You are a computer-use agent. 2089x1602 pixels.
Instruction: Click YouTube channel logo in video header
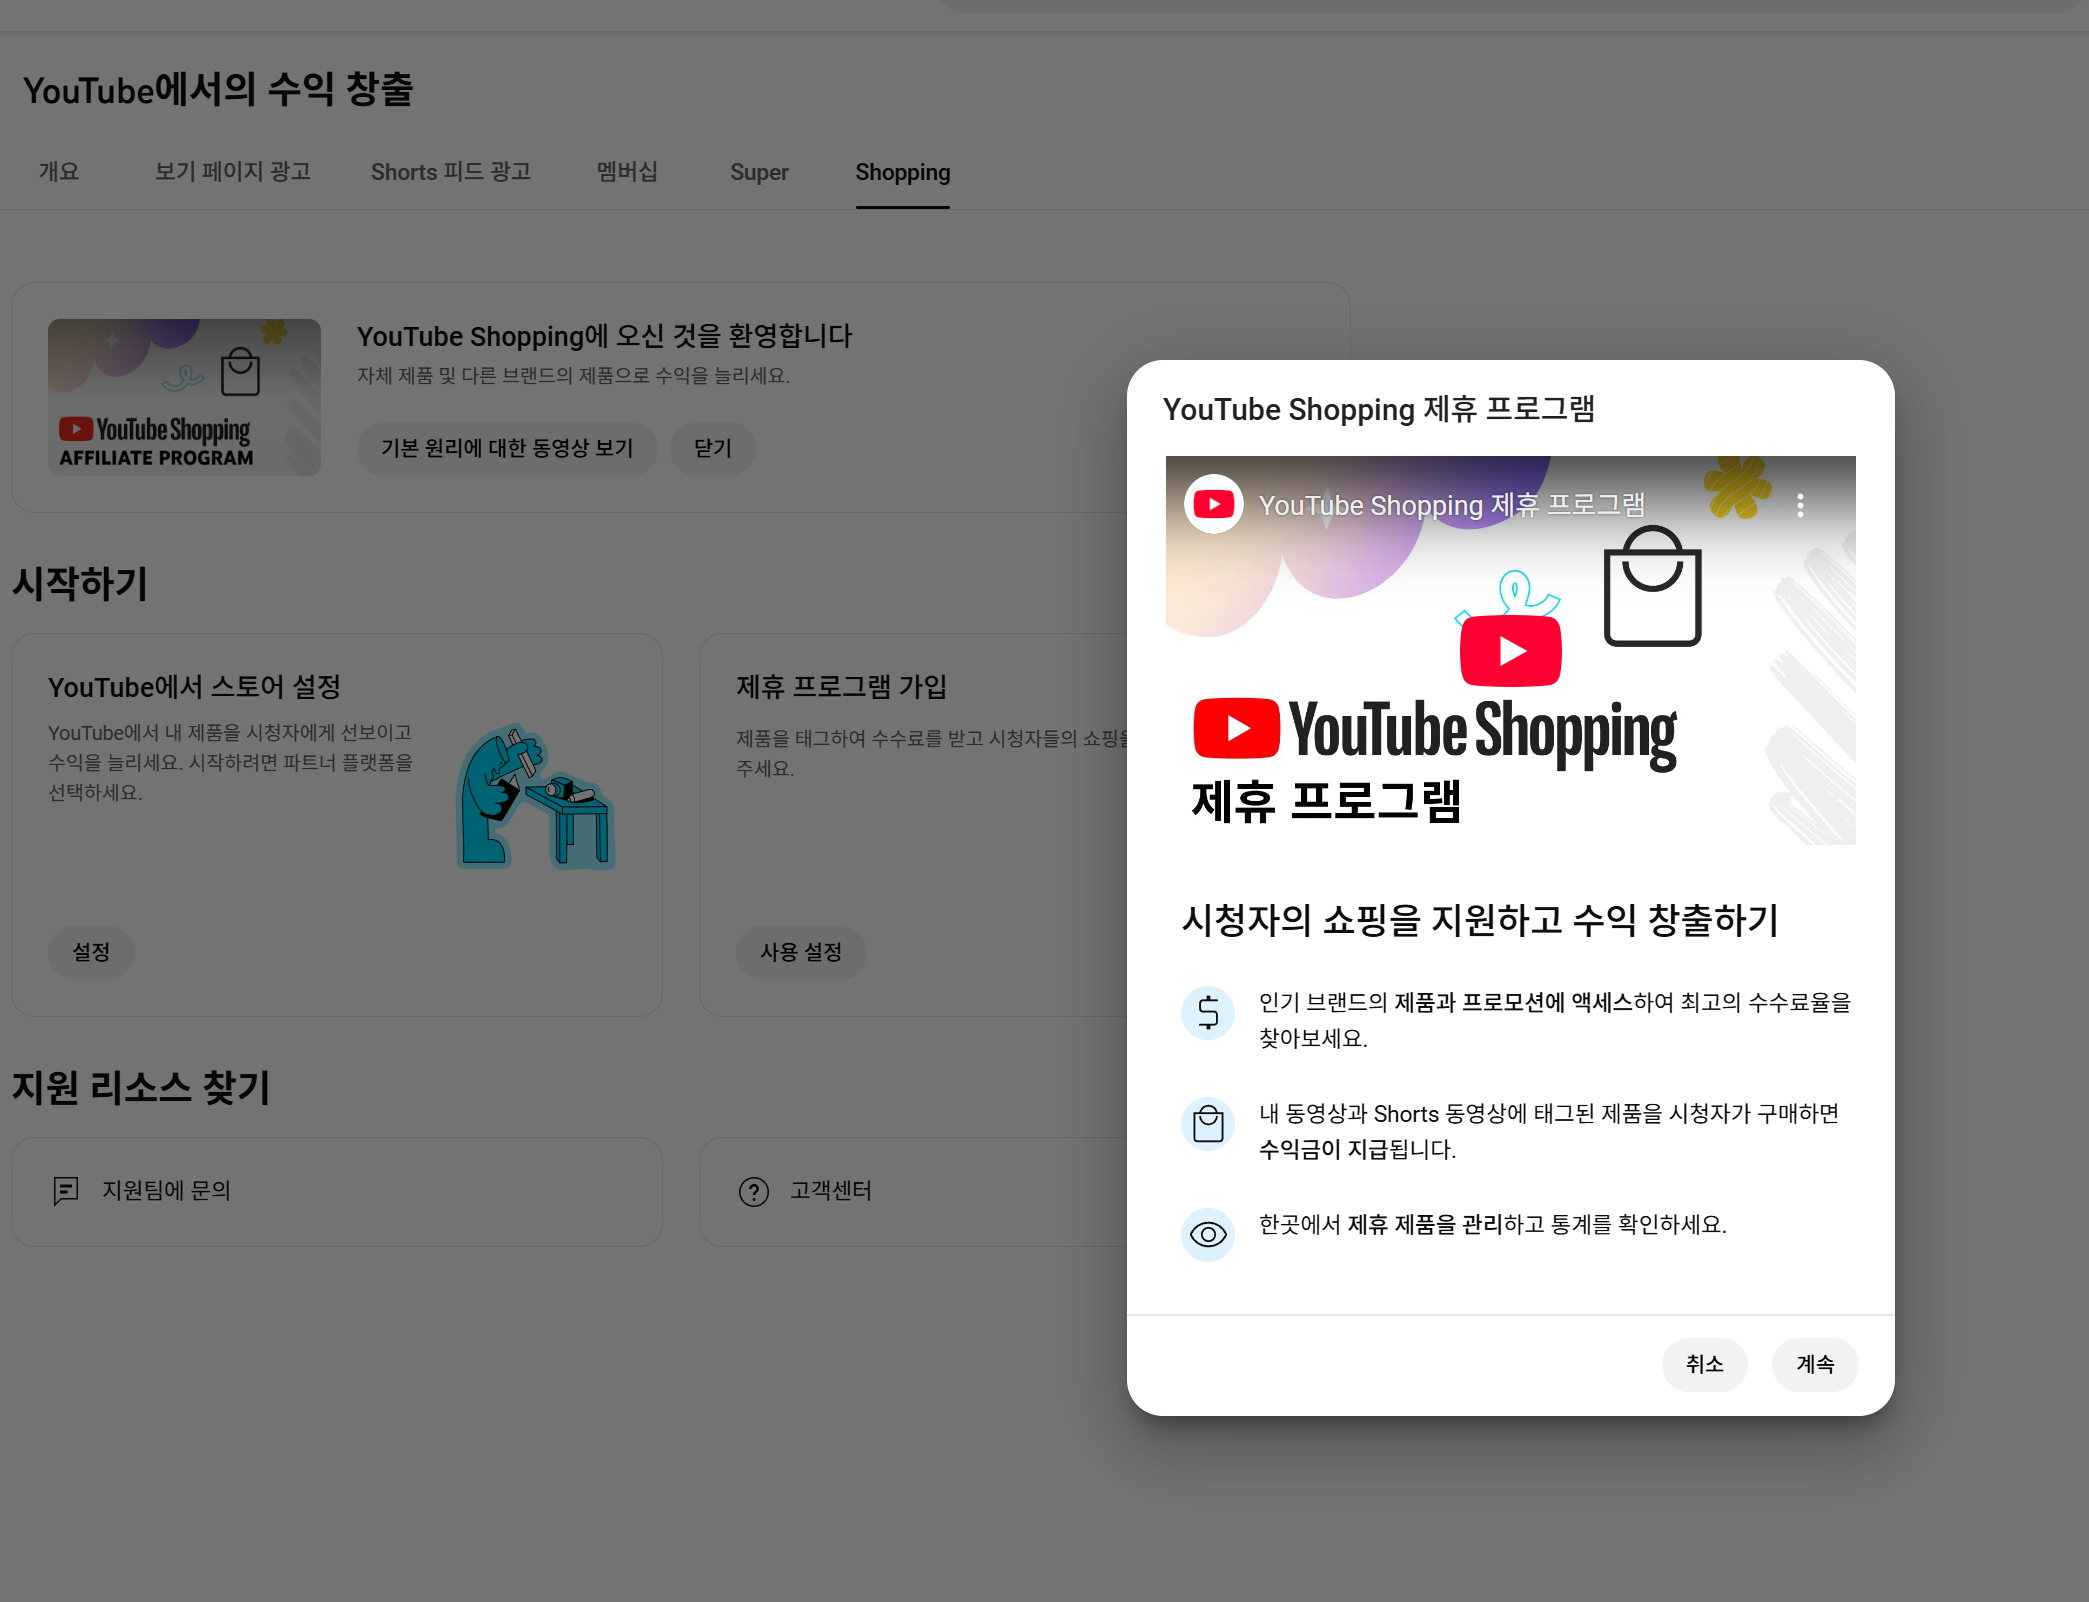(x=1213, y=504)
